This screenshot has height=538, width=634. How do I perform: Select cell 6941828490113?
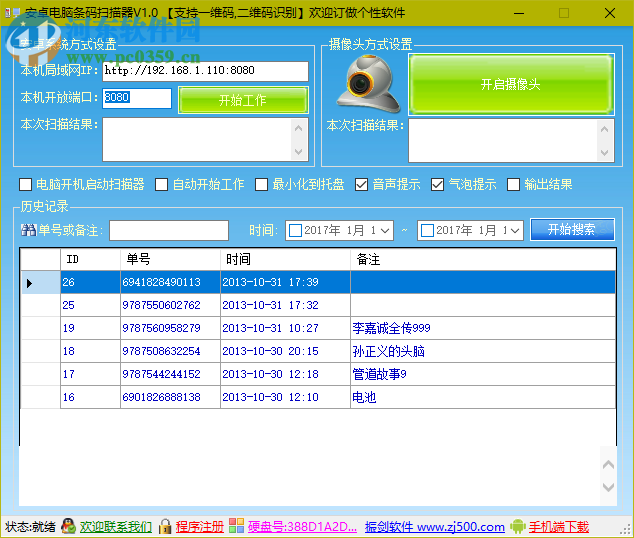[x=170, y=282]
